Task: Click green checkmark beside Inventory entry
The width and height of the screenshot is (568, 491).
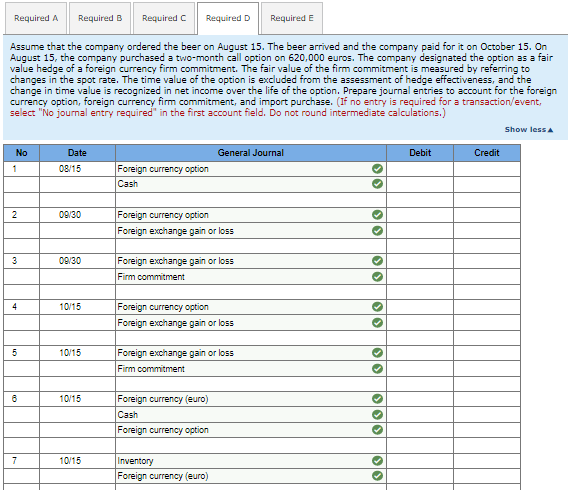Action: [377, 461]
